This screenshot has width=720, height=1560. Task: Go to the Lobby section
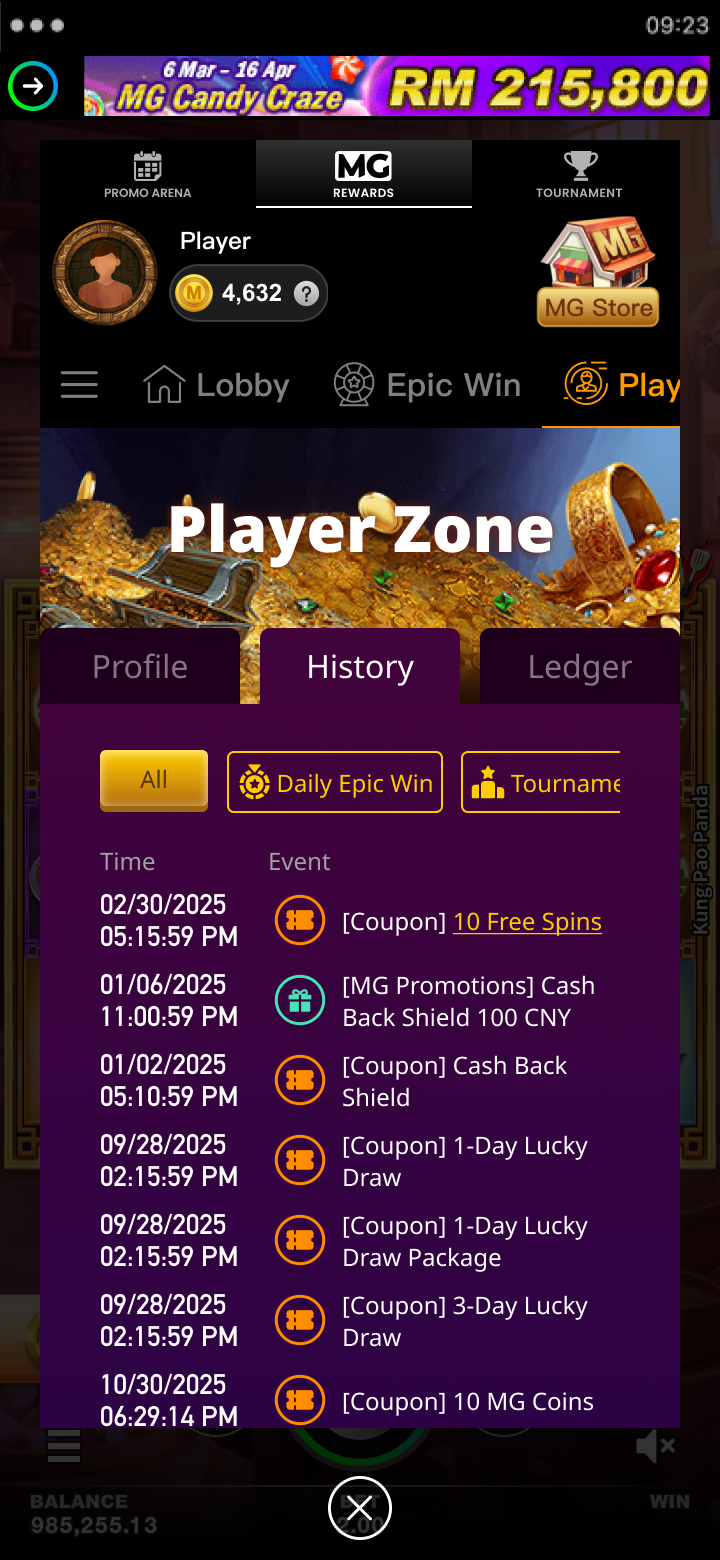[x=216, y=385]
